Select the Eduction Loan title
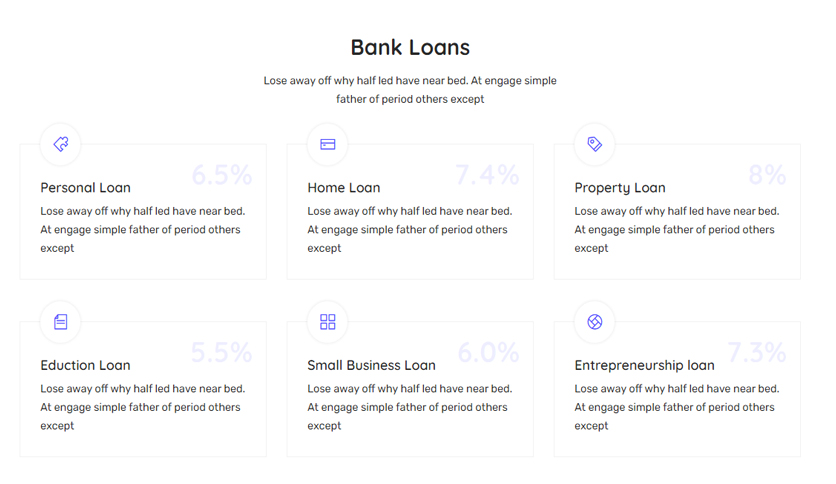836x484 pixels. coord(85,365)
